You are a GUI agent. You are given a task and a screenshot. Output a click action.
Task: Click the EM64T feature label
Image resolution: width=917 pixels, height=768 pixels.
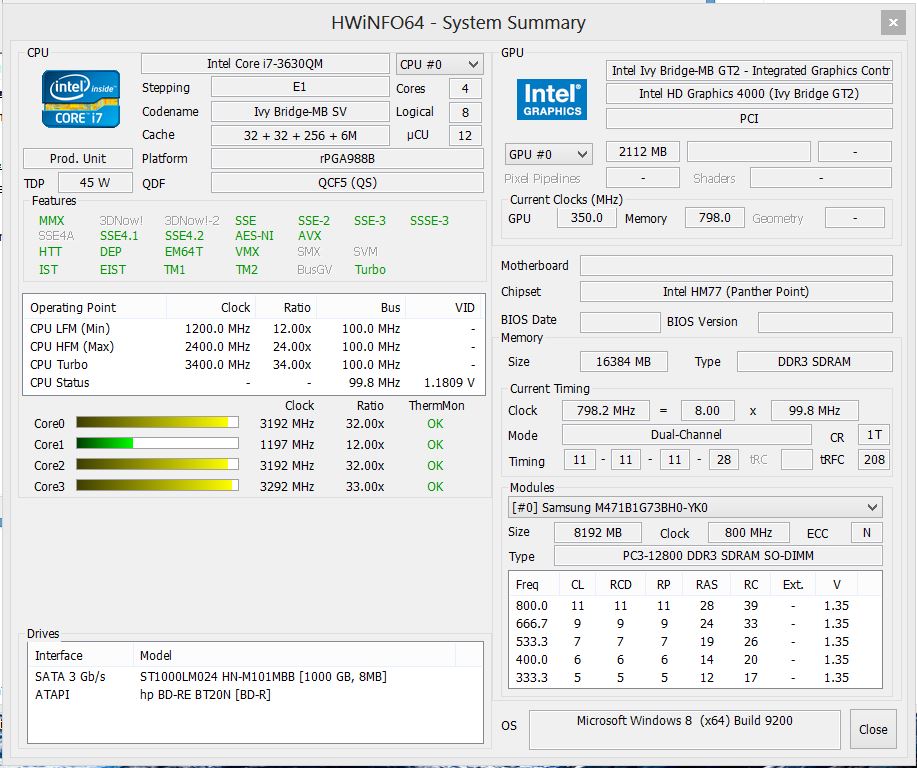click(184, 252)
